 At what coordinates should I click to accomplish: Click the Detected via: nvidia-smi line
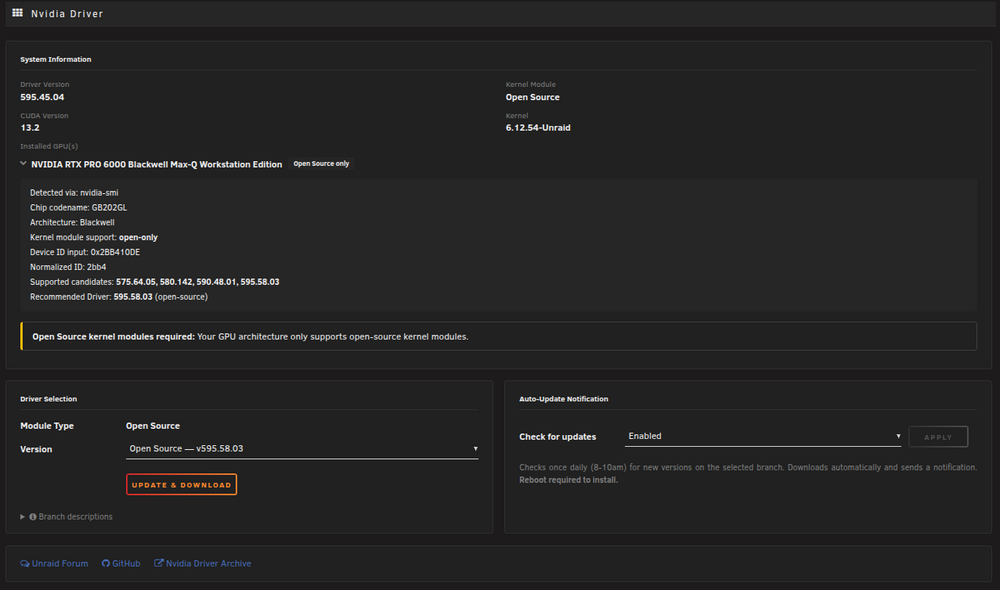coord(74,193)
